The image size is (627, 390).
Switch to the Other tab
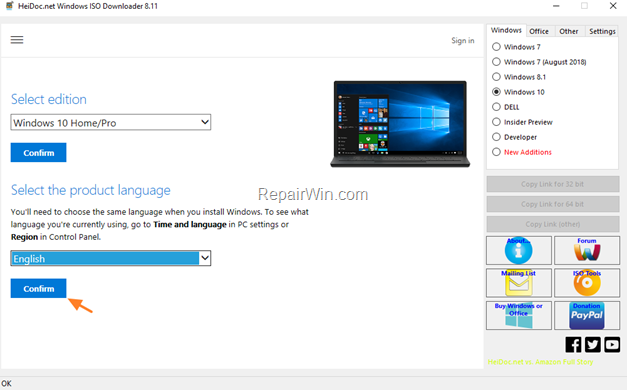tap(569, 31)
